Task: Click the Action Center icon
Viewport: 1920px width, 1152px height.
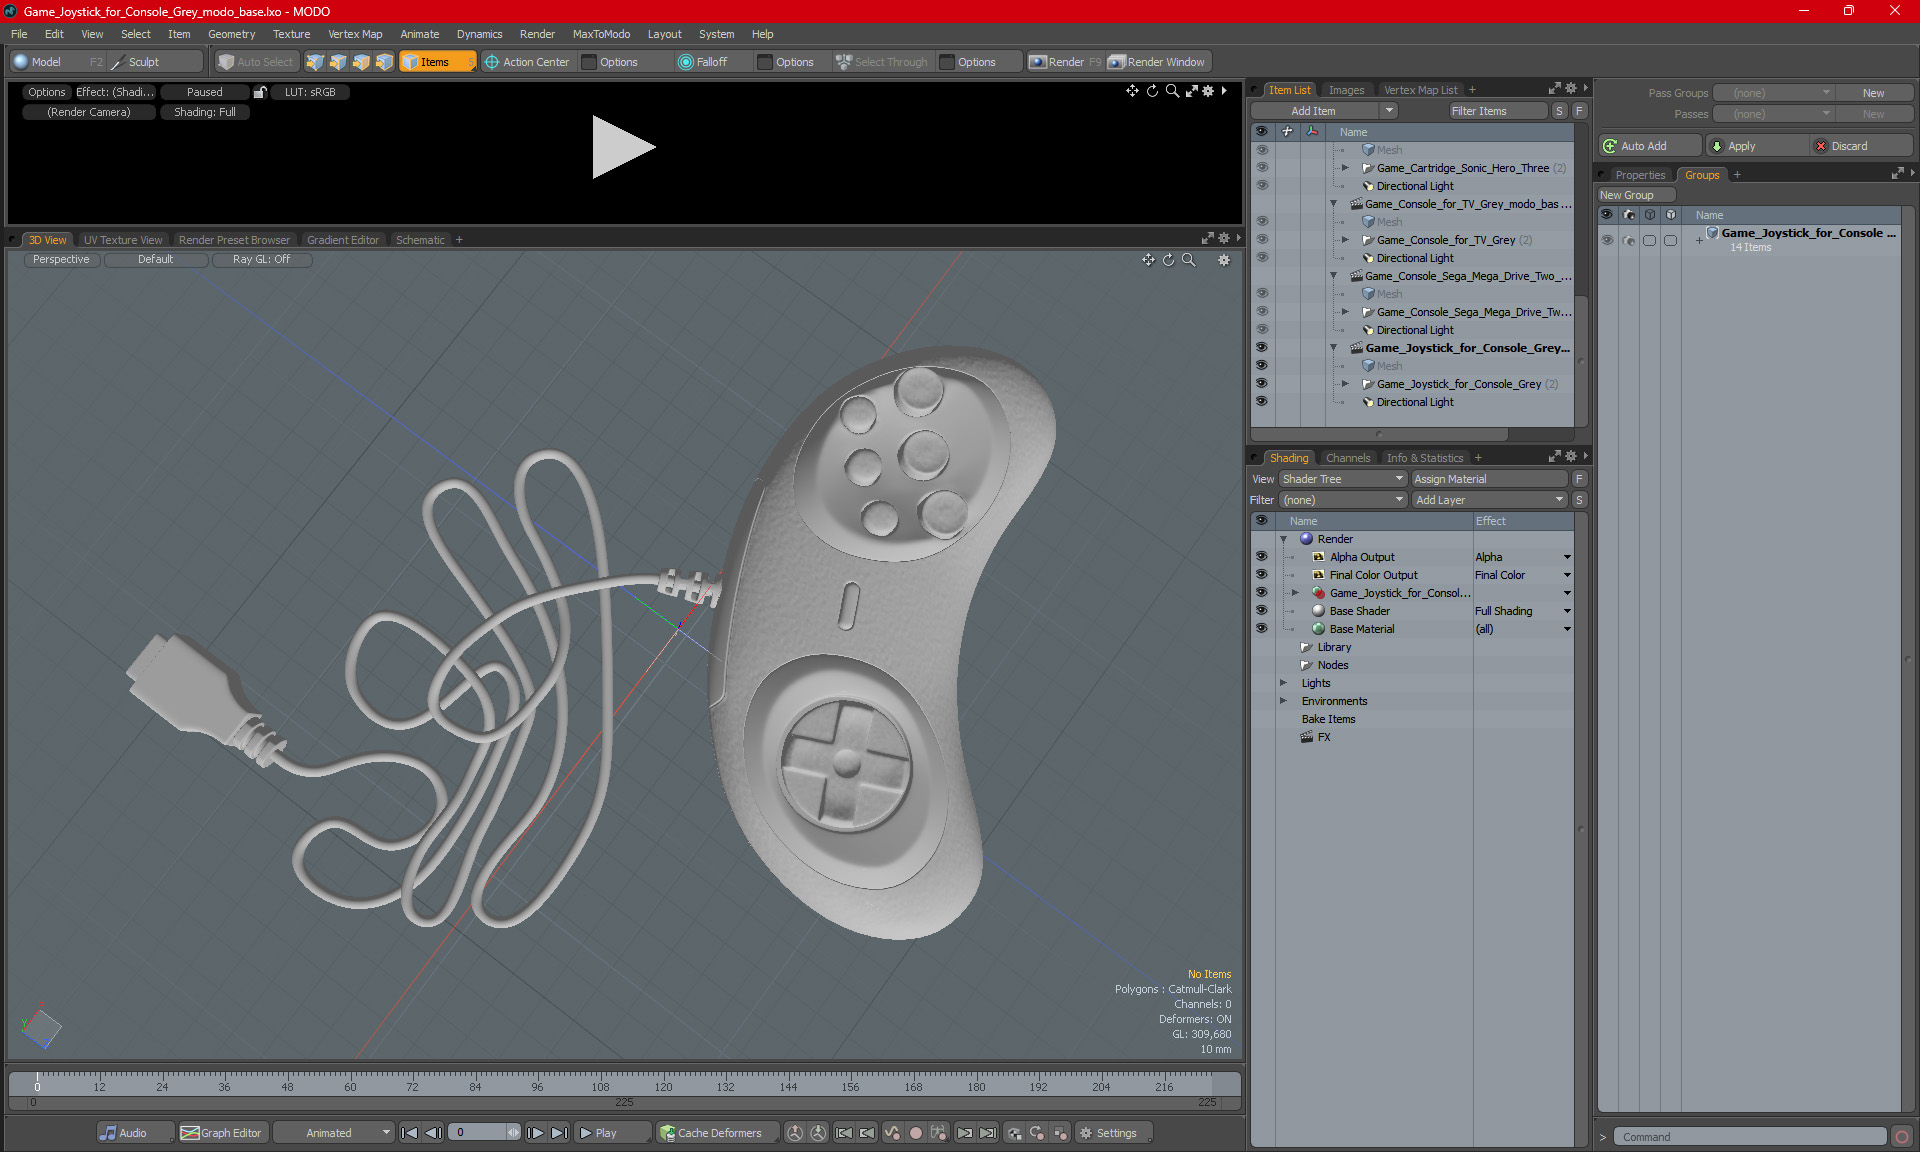Action: pos(492,62)
